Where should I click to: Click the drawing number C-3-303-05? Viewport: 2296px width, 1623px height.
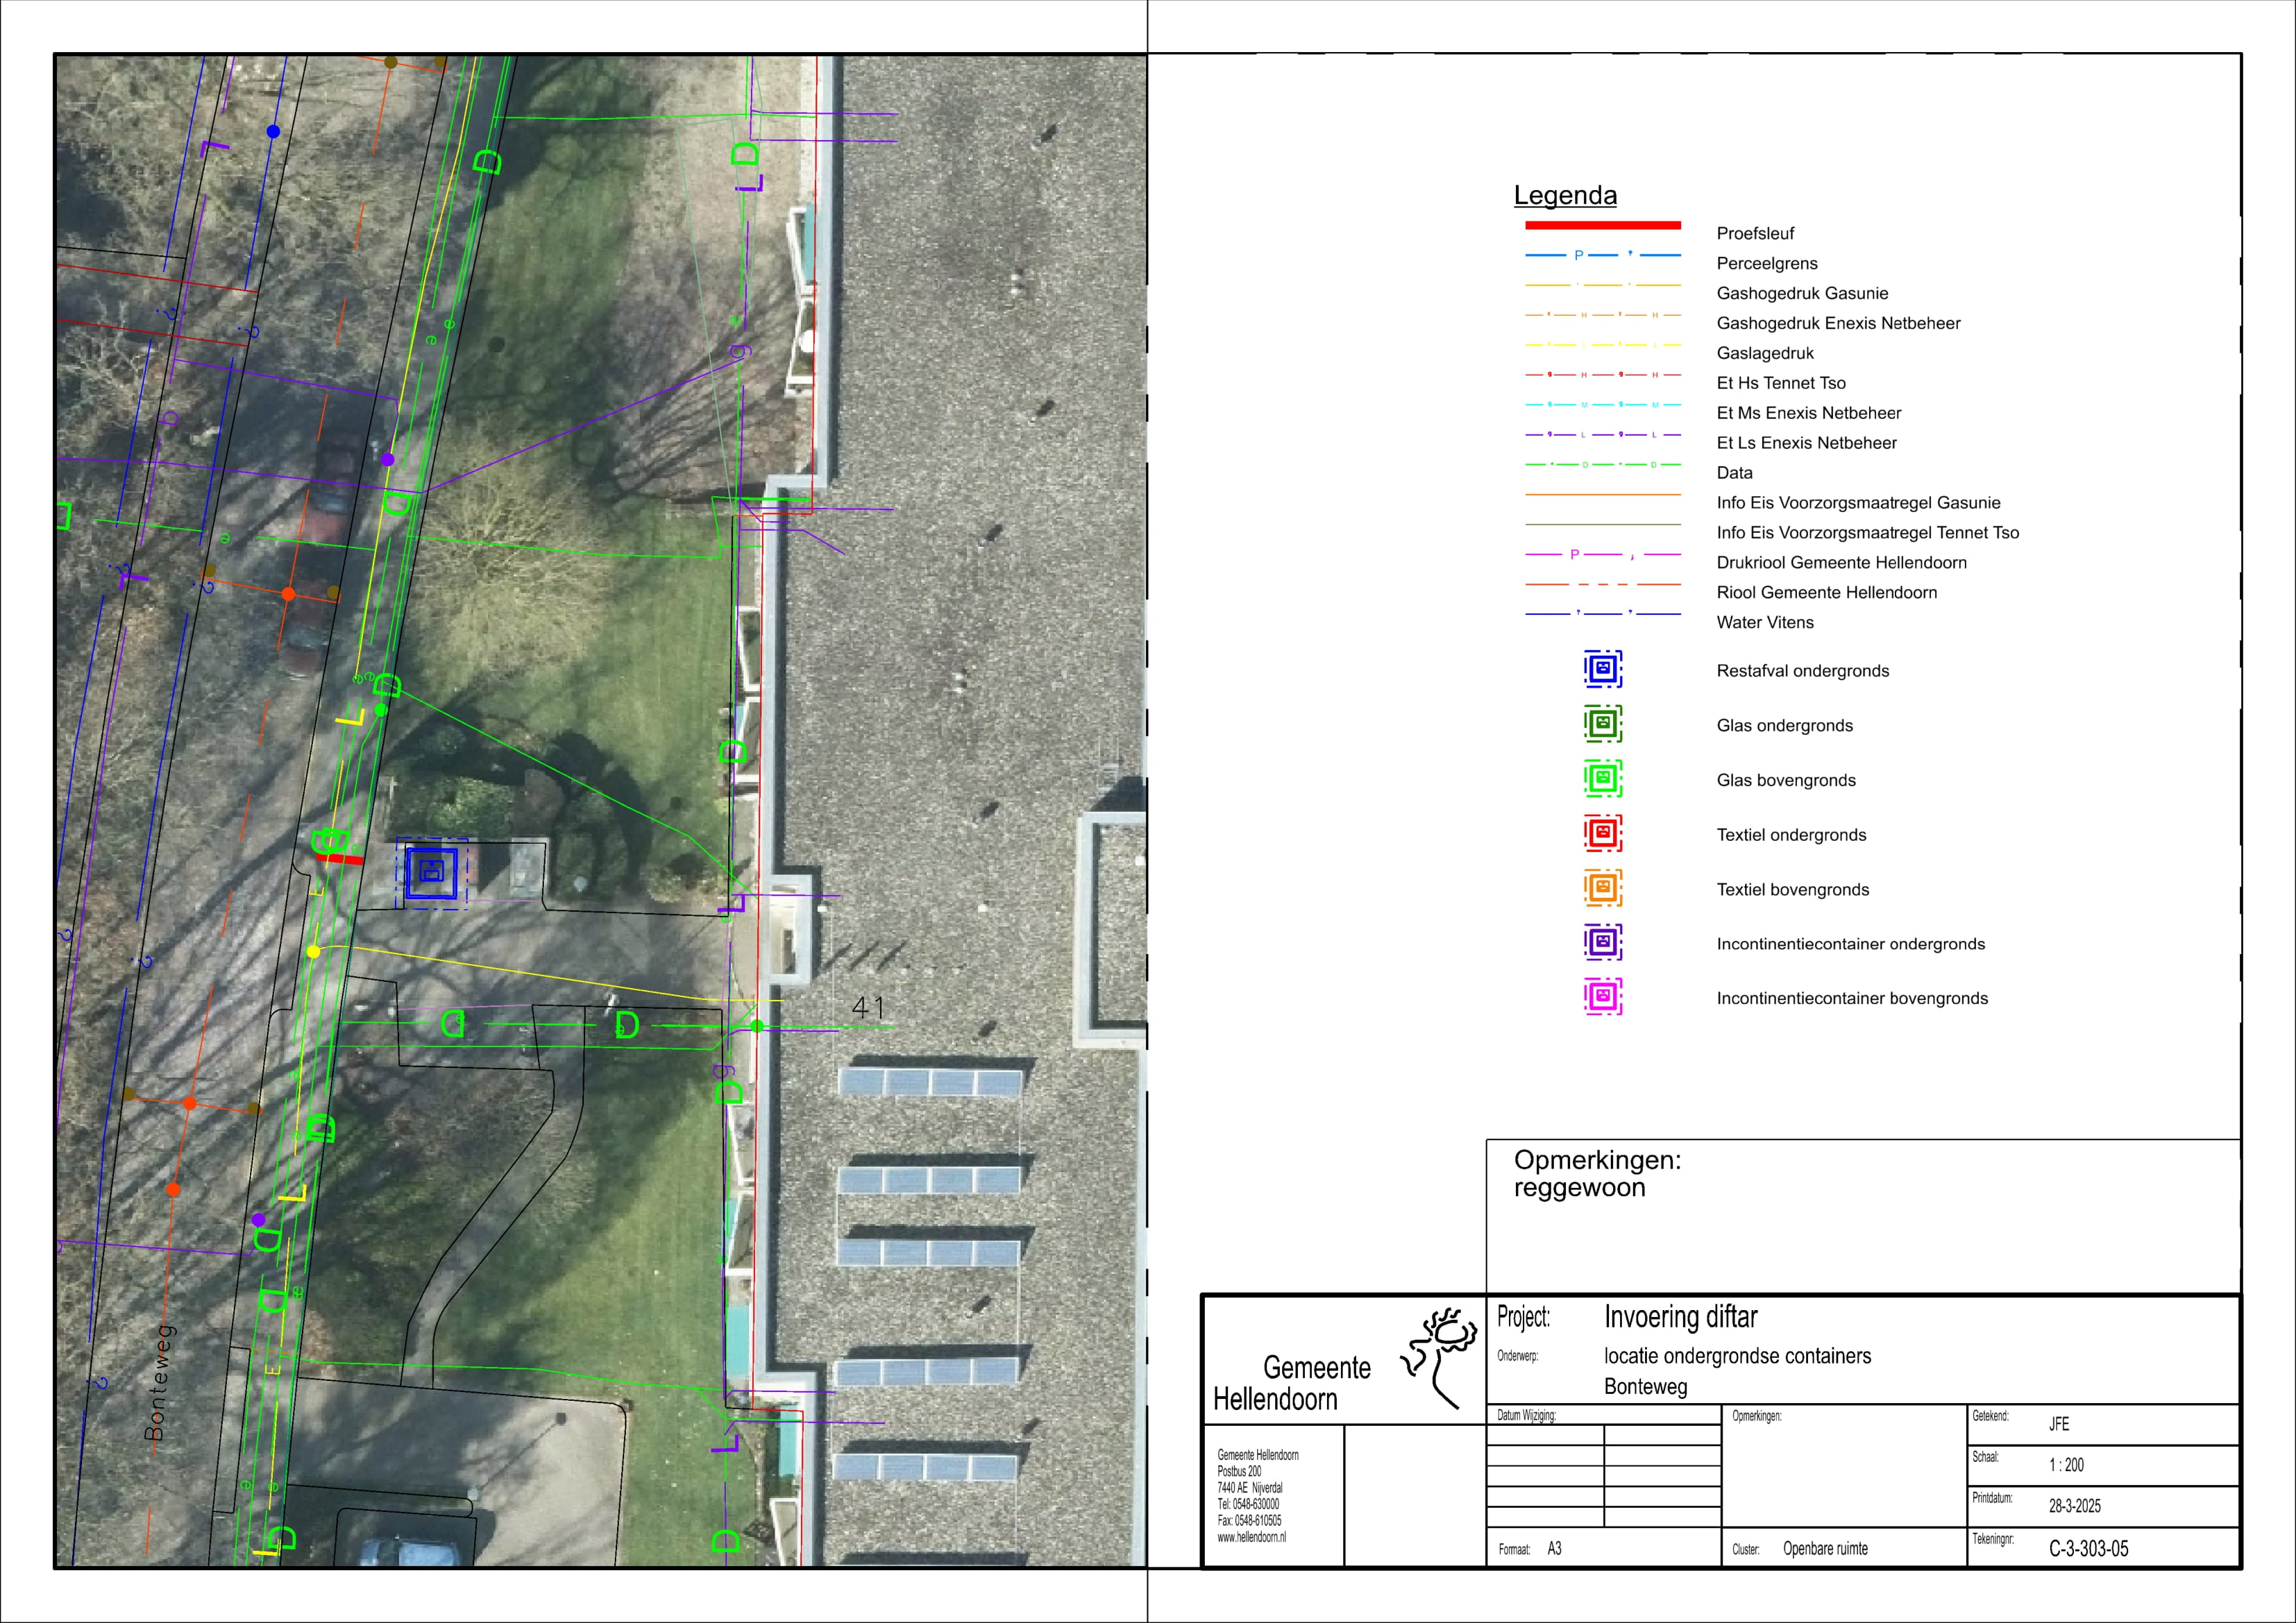2088,1549
